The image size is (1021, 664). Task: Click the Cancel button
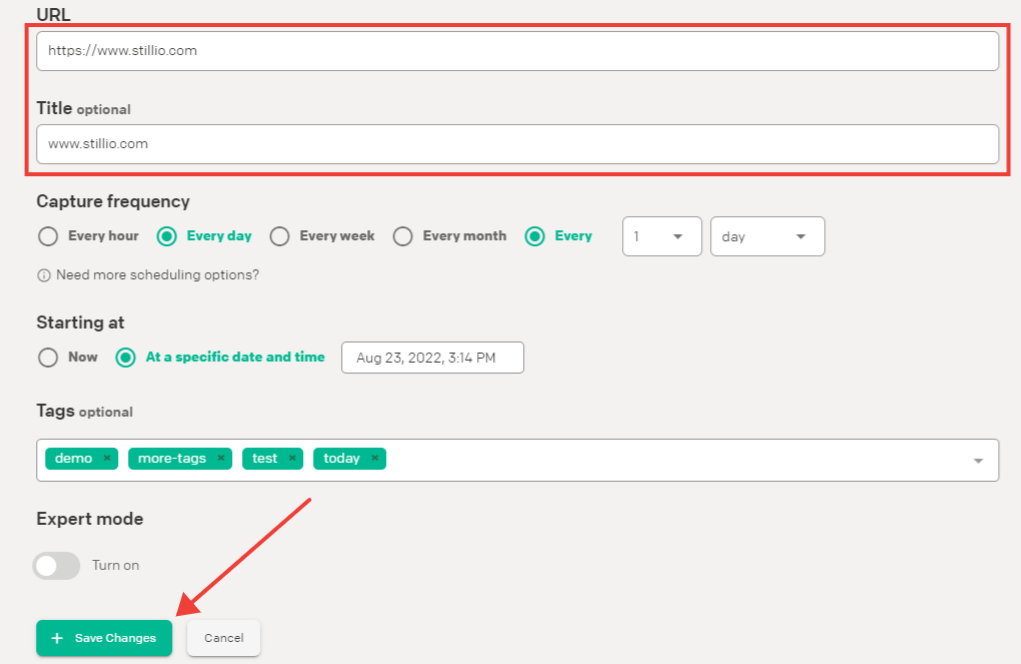point(223,638)
